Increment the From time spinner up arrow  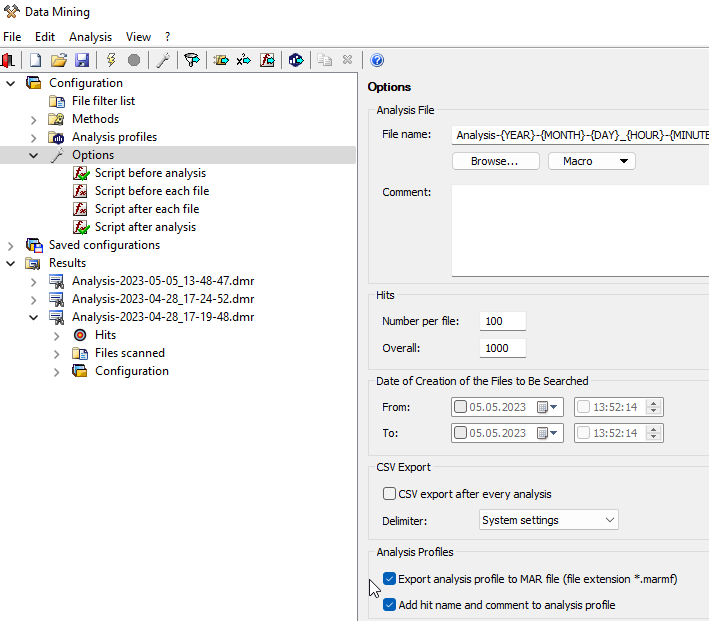(x=653, y=403)
